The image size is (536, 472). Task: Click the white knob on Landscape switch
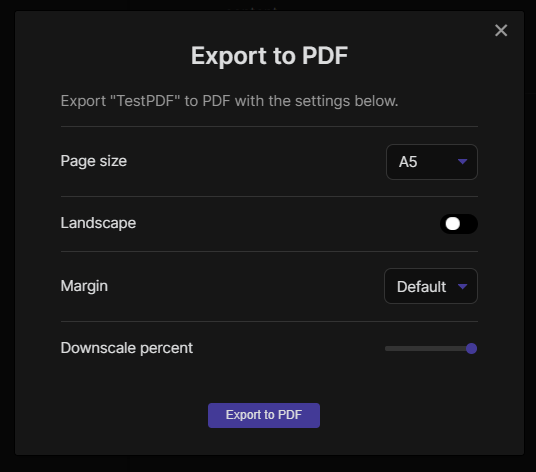pyautogui.click(x=453, y=224)
